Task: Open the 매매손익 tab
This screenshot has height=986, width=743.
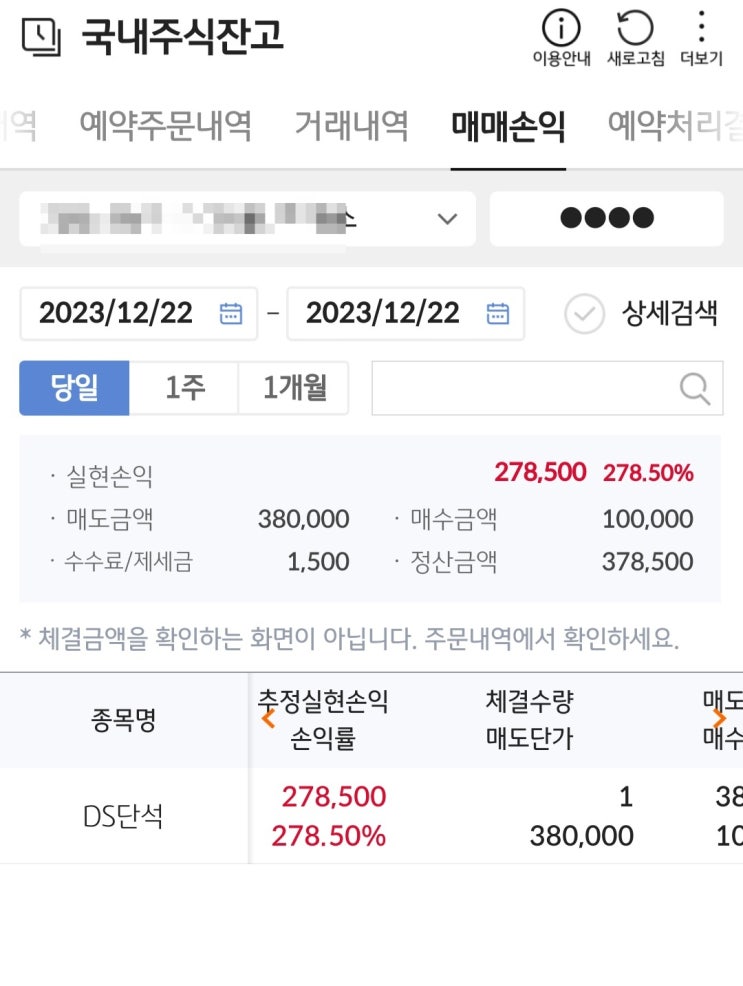Action: tap(509, 126)
